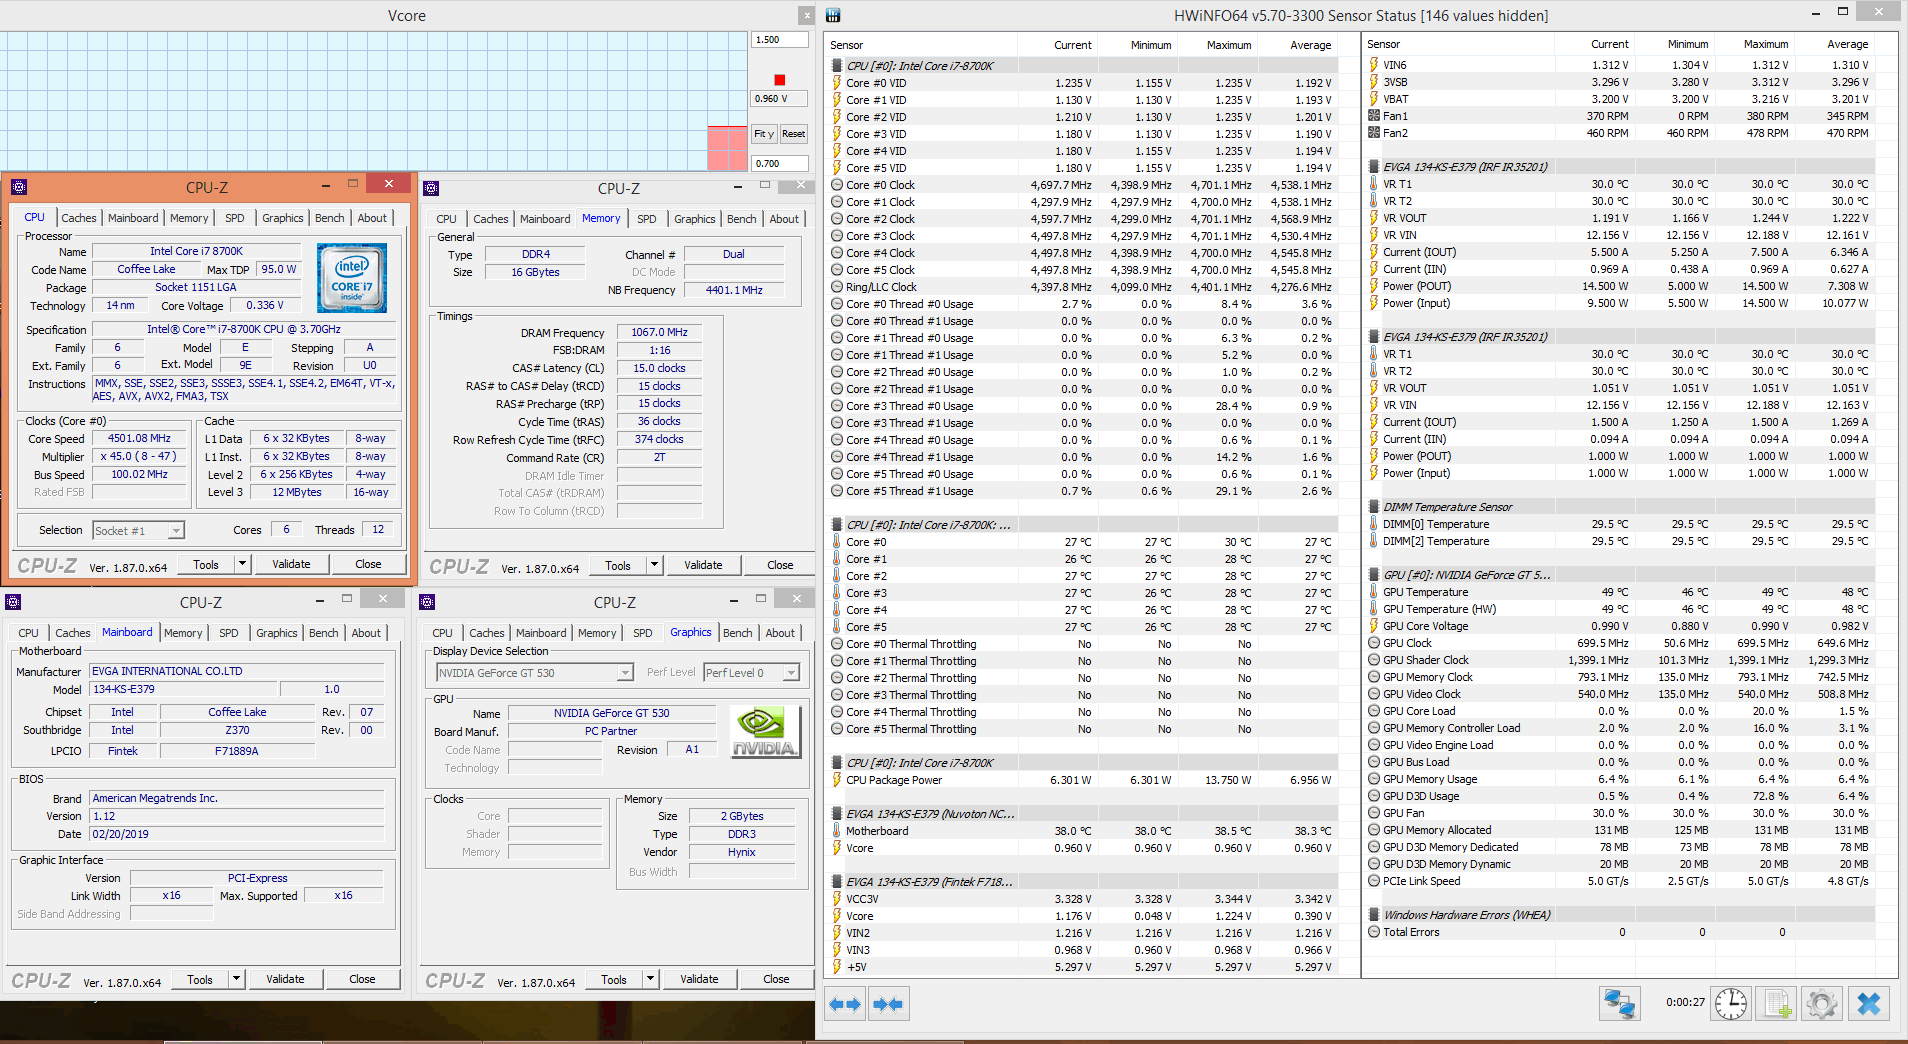Click the Intel Core i7 logo in CPU-Z
Screen dimensions: 1908x1044
(x=352, y=278)
